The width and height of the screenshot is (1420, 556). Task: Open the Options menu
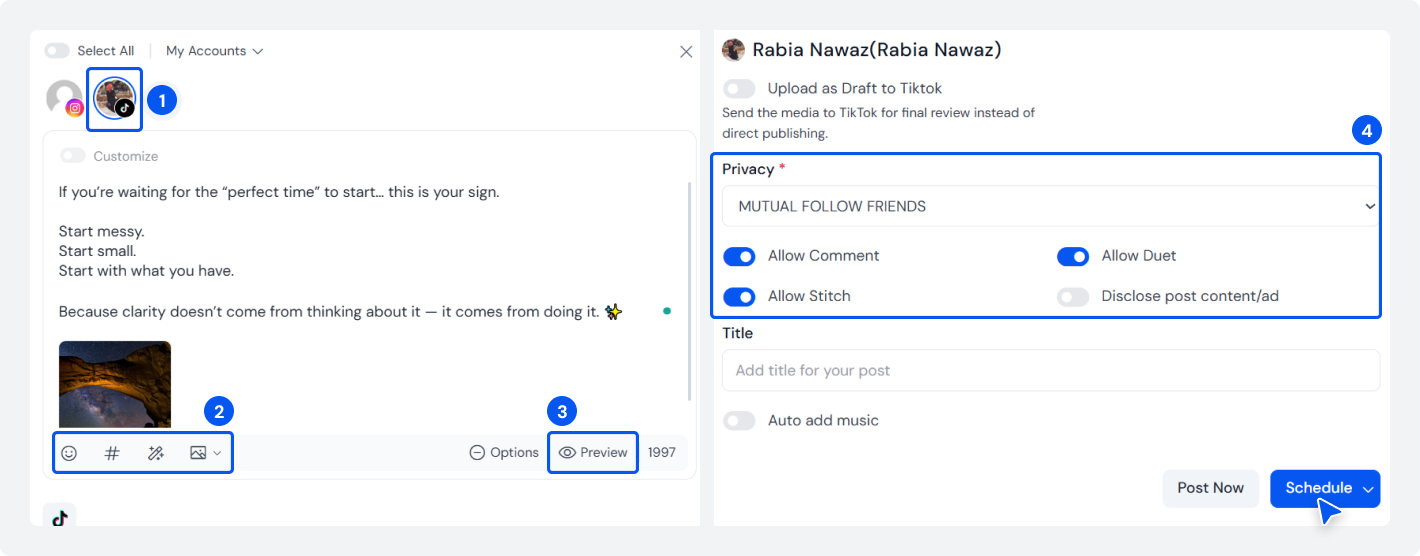point(504,453)
